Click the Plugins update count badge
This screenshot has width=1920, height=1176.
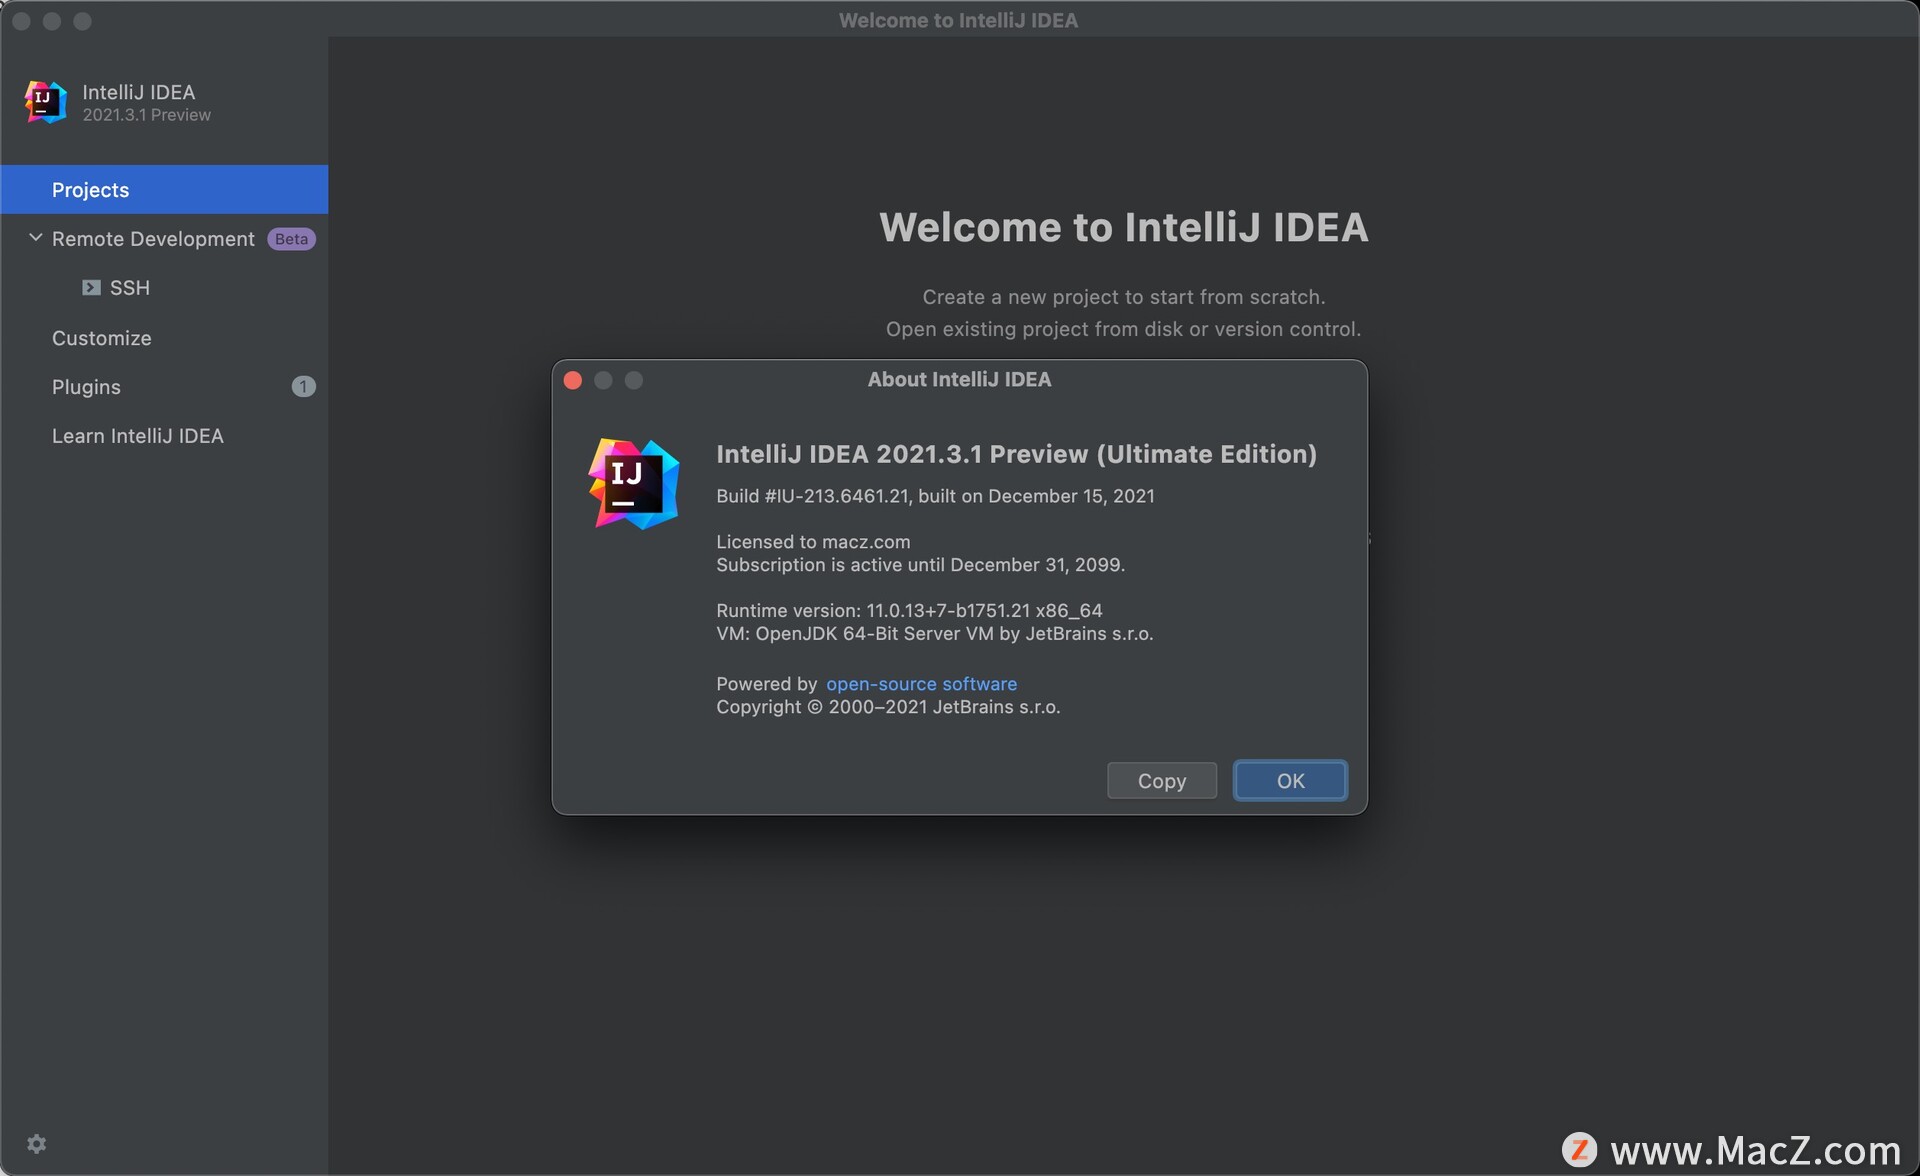click(x=303, y=386)
